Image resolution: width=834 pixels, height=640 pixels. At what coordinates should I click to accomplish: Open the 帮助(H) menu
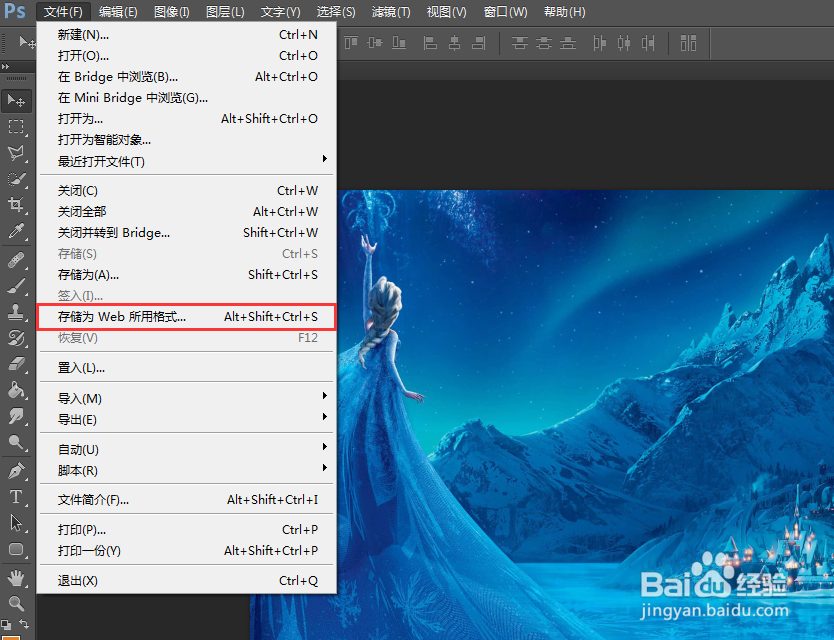[x=564, y=12]
